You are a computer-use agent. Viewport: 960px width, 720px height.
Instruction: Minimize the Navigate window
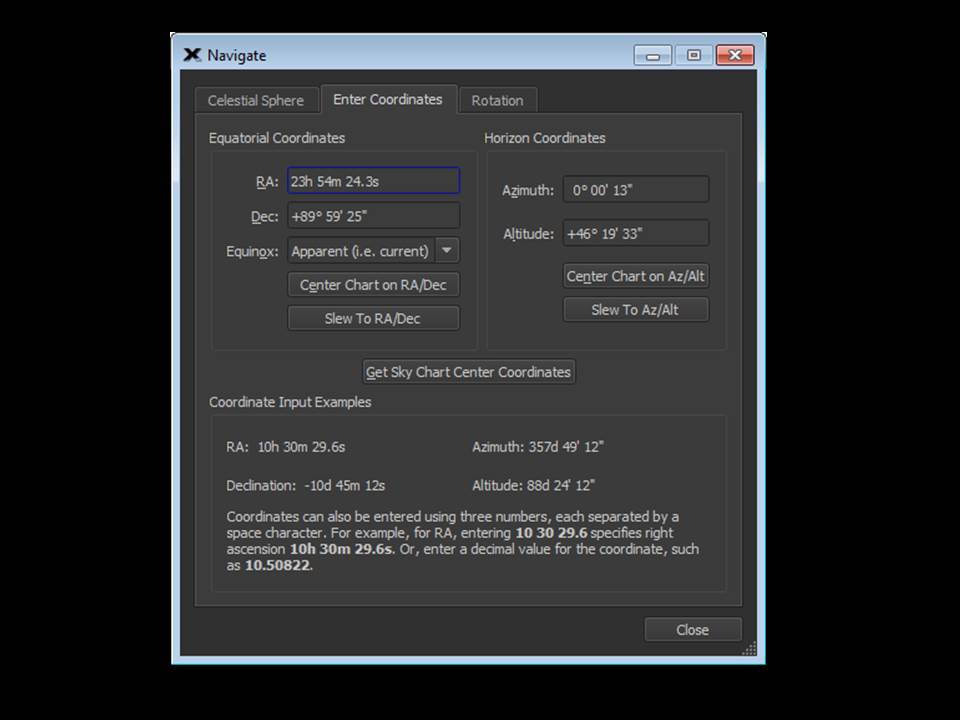[x=653, y=56]
